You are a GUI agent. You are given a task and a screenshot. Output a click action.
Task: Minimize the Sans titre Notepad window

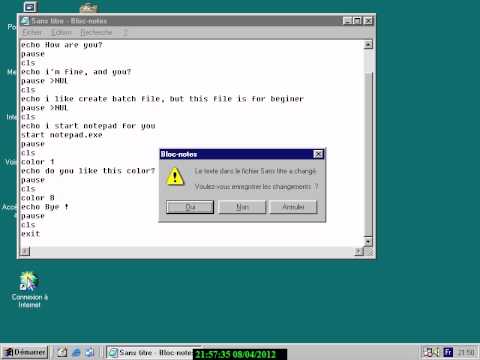(x=347, y=21)
